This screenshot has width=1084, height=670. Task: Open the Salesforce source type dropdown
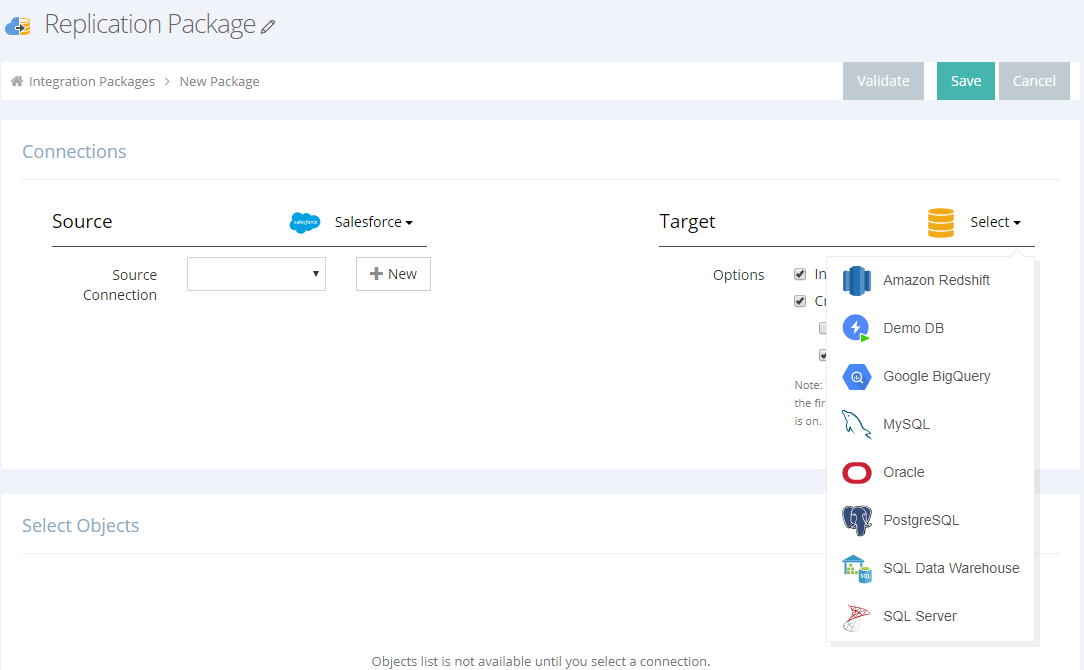pos(373,222)
